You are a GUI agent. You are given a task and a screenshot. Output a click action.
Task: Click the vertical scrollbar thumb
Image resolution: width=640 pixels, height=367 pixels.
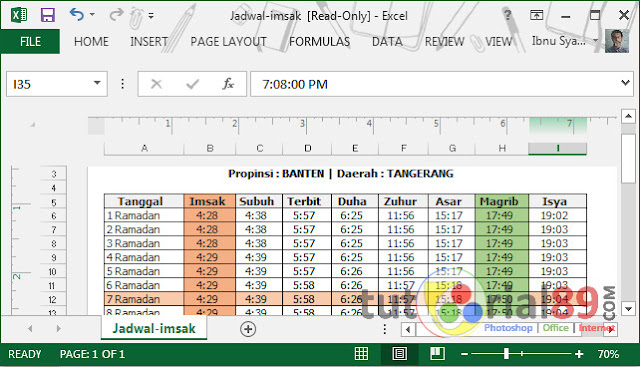(628, 158)
